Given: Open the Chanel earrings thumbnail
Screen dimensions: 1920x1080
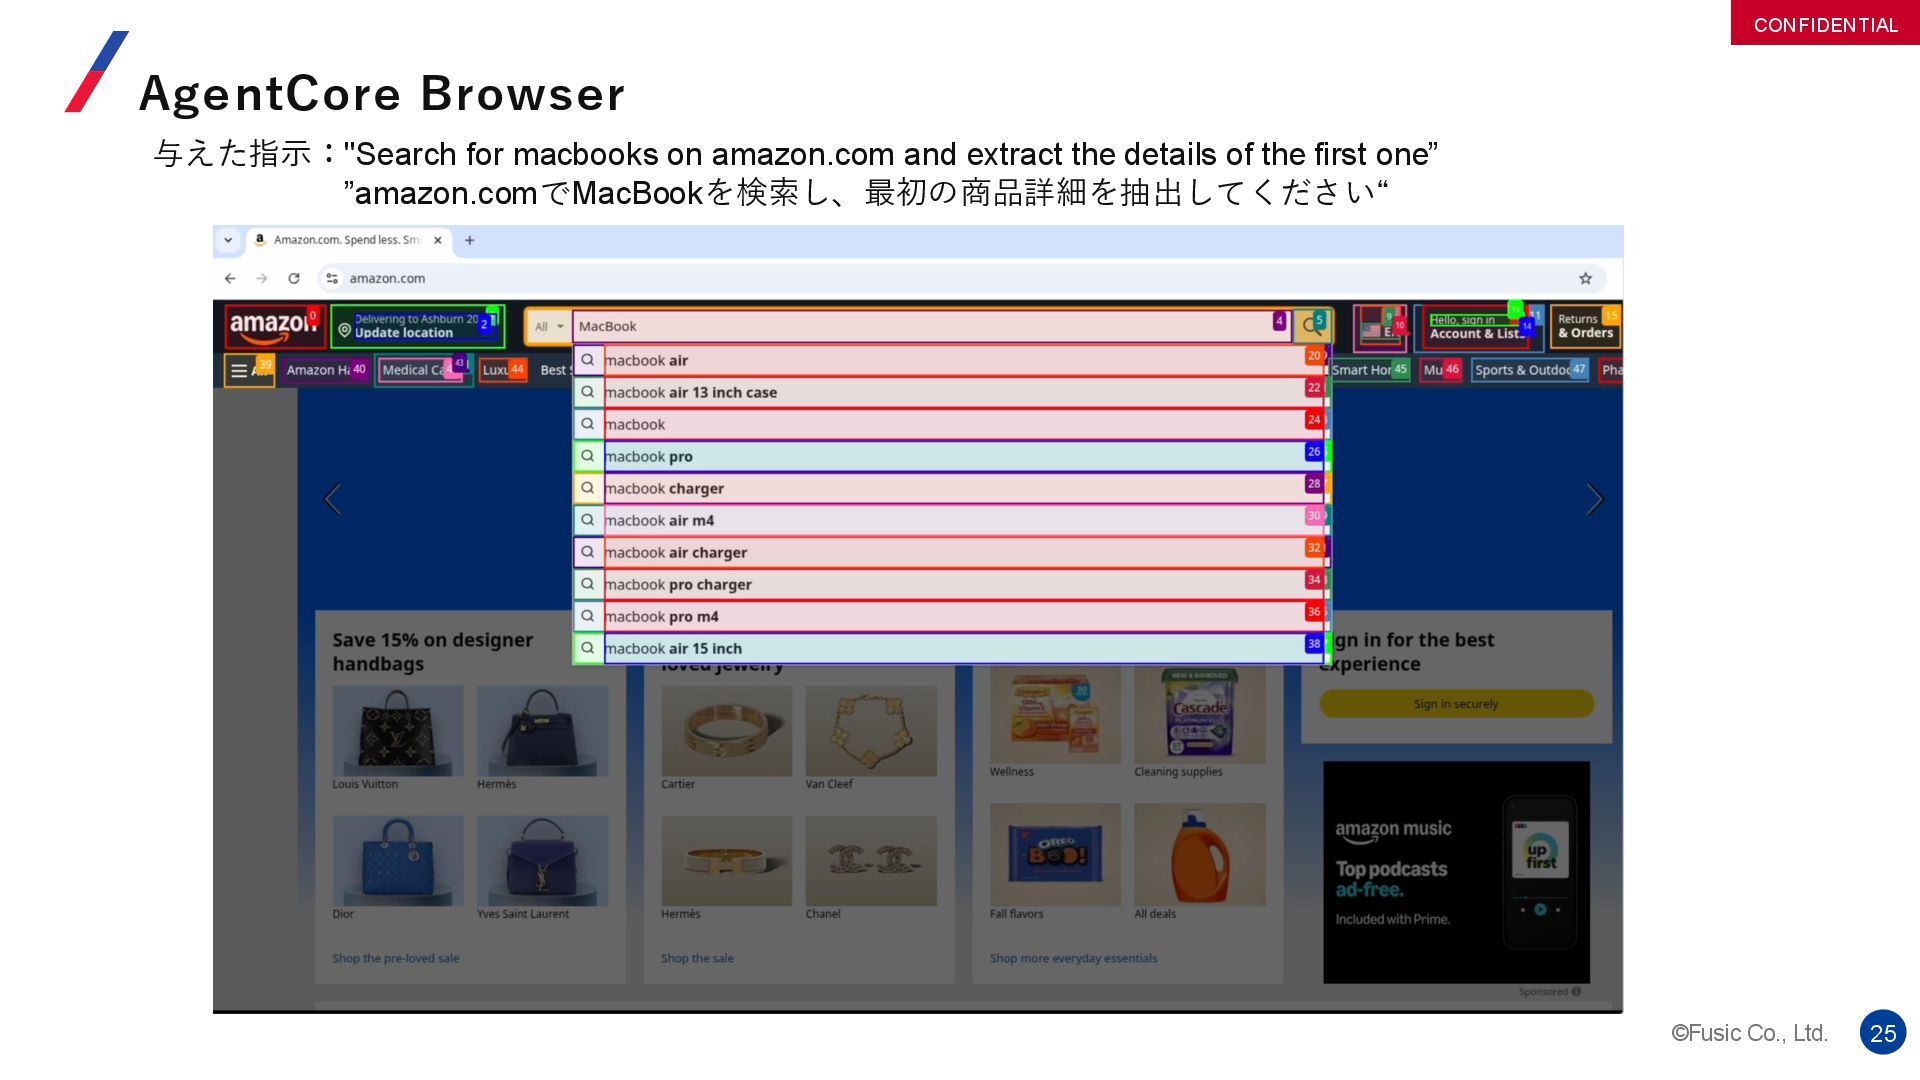Looking at the screenshot, I should (871, 861).
